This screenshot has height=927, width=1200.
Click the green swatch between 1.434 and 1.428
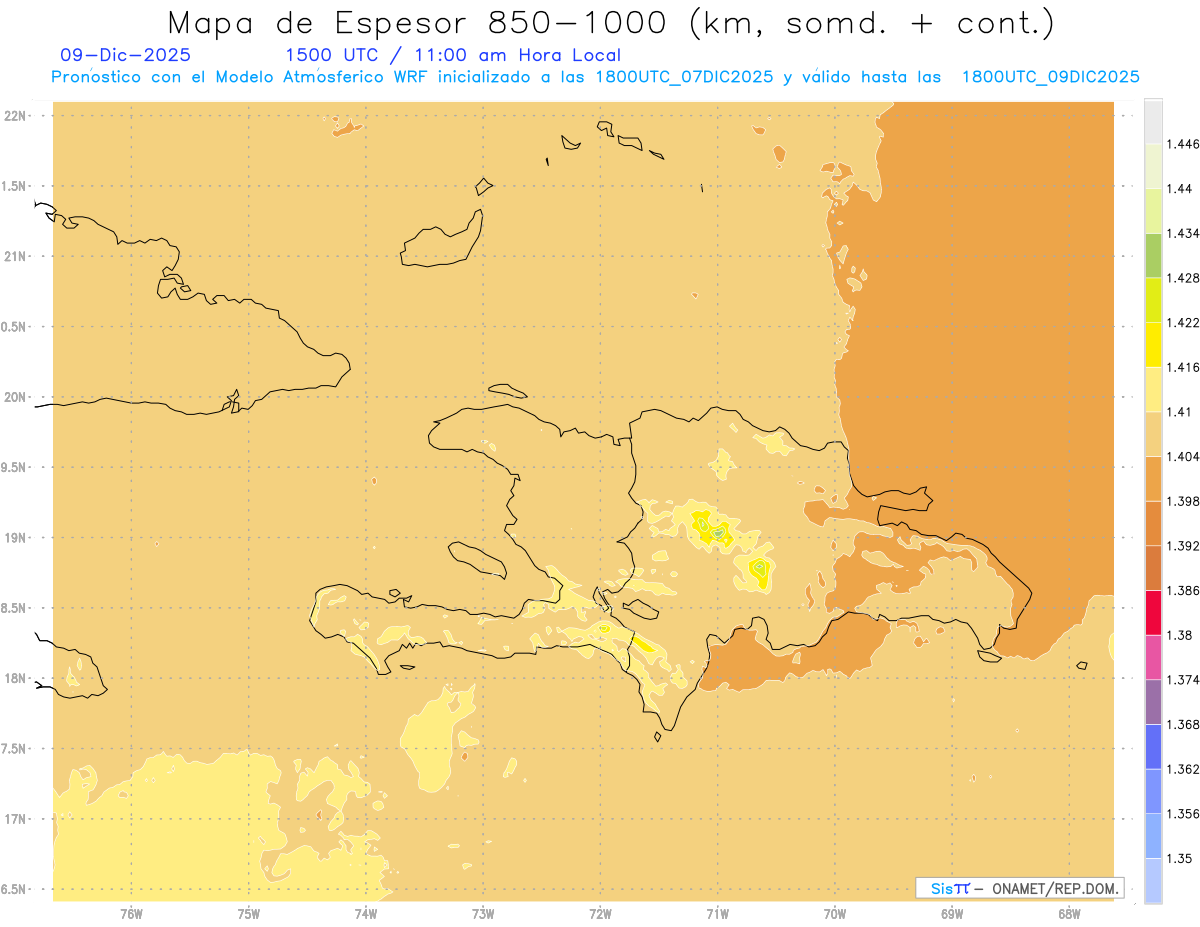(x=1153, y=255)
